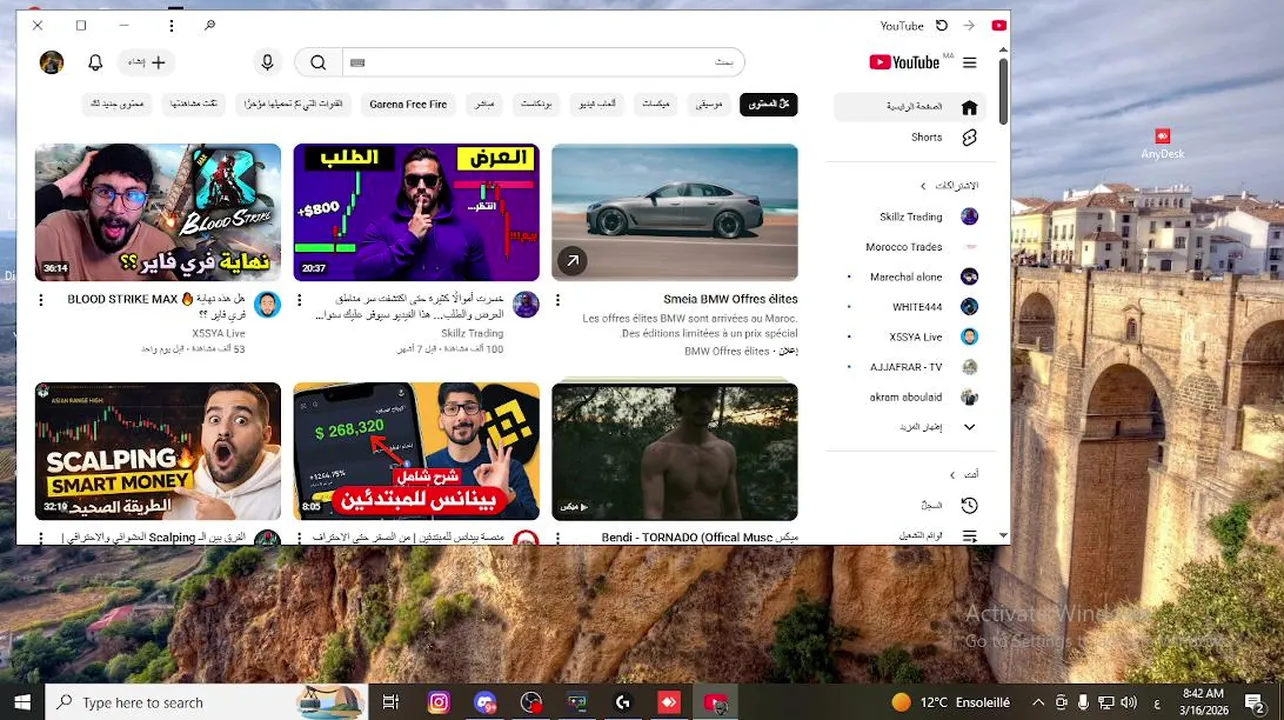
Task: Open AJJAFRAR - TV channel in sidebar
Action: click(x=910, y=367)
